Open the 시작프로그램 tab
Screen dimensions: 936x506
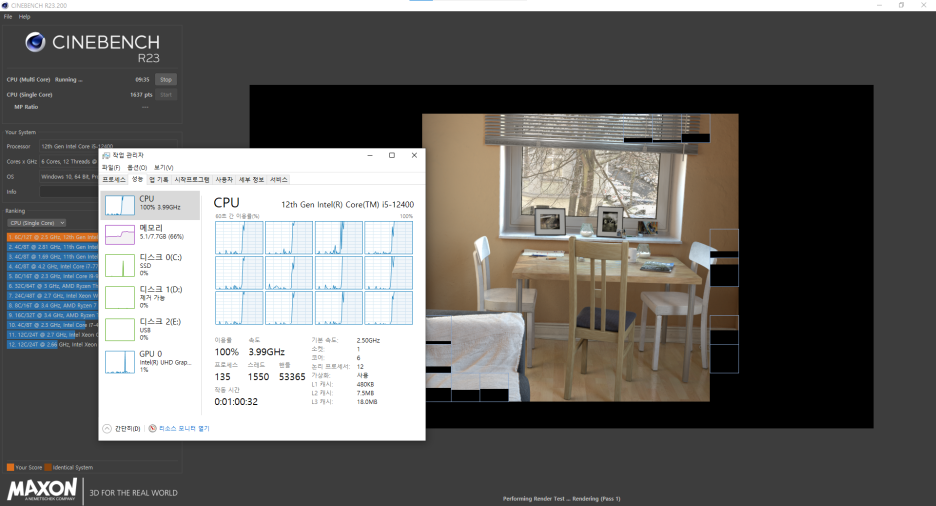[x=192, y=180]
